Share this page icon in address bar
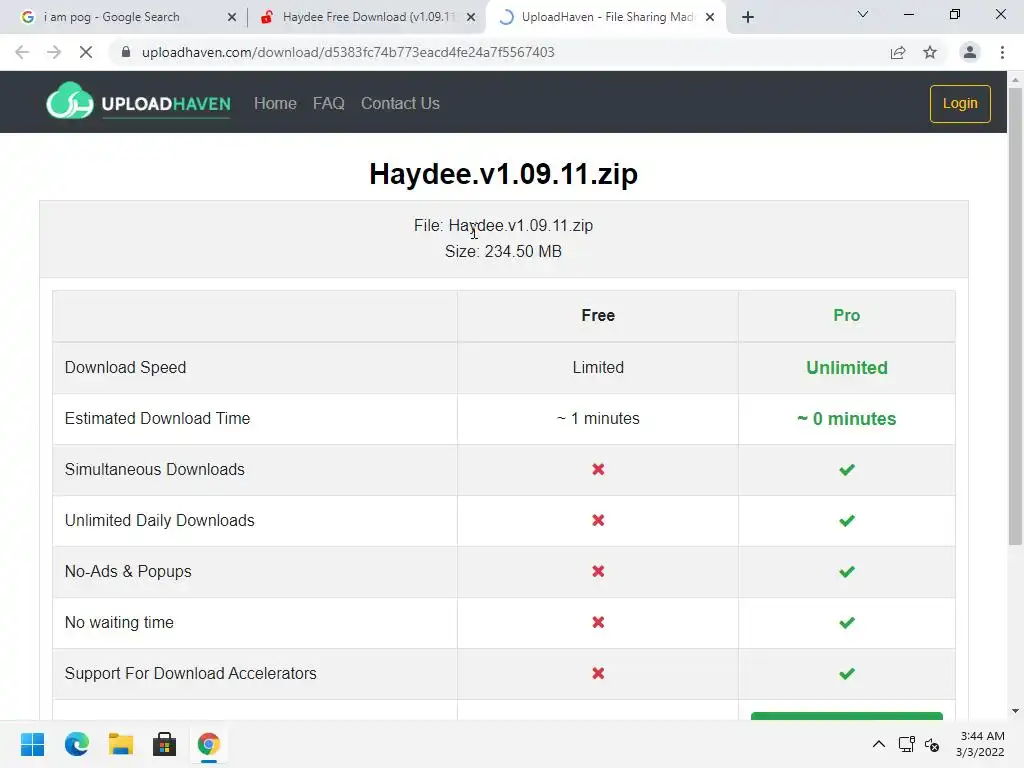The height and width of the screenshot is (768, 1024). click(x=898, y=52)
